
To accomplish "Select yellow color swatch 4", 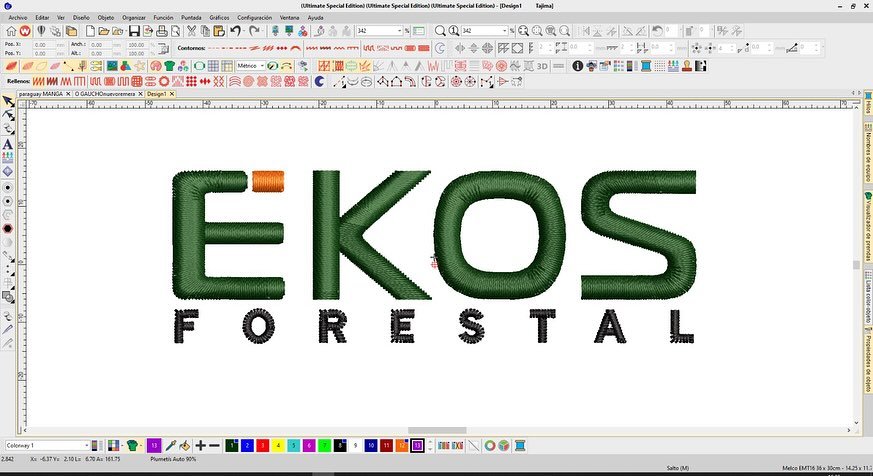I will (x=278, y=445).
